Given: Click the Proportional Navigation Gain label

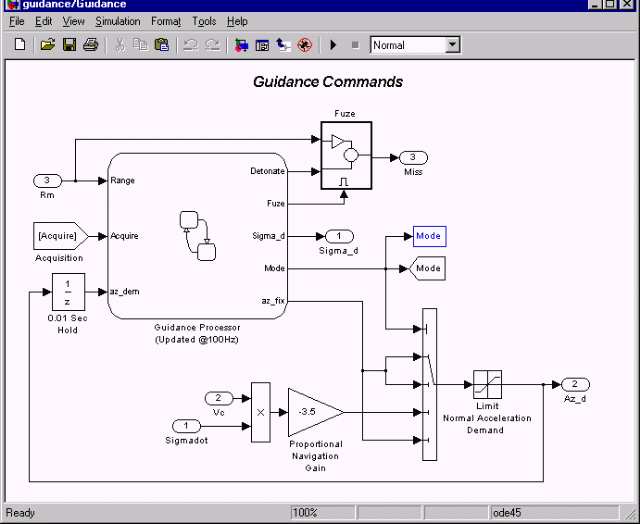Looking at the screenshot, I should (316, 456).
